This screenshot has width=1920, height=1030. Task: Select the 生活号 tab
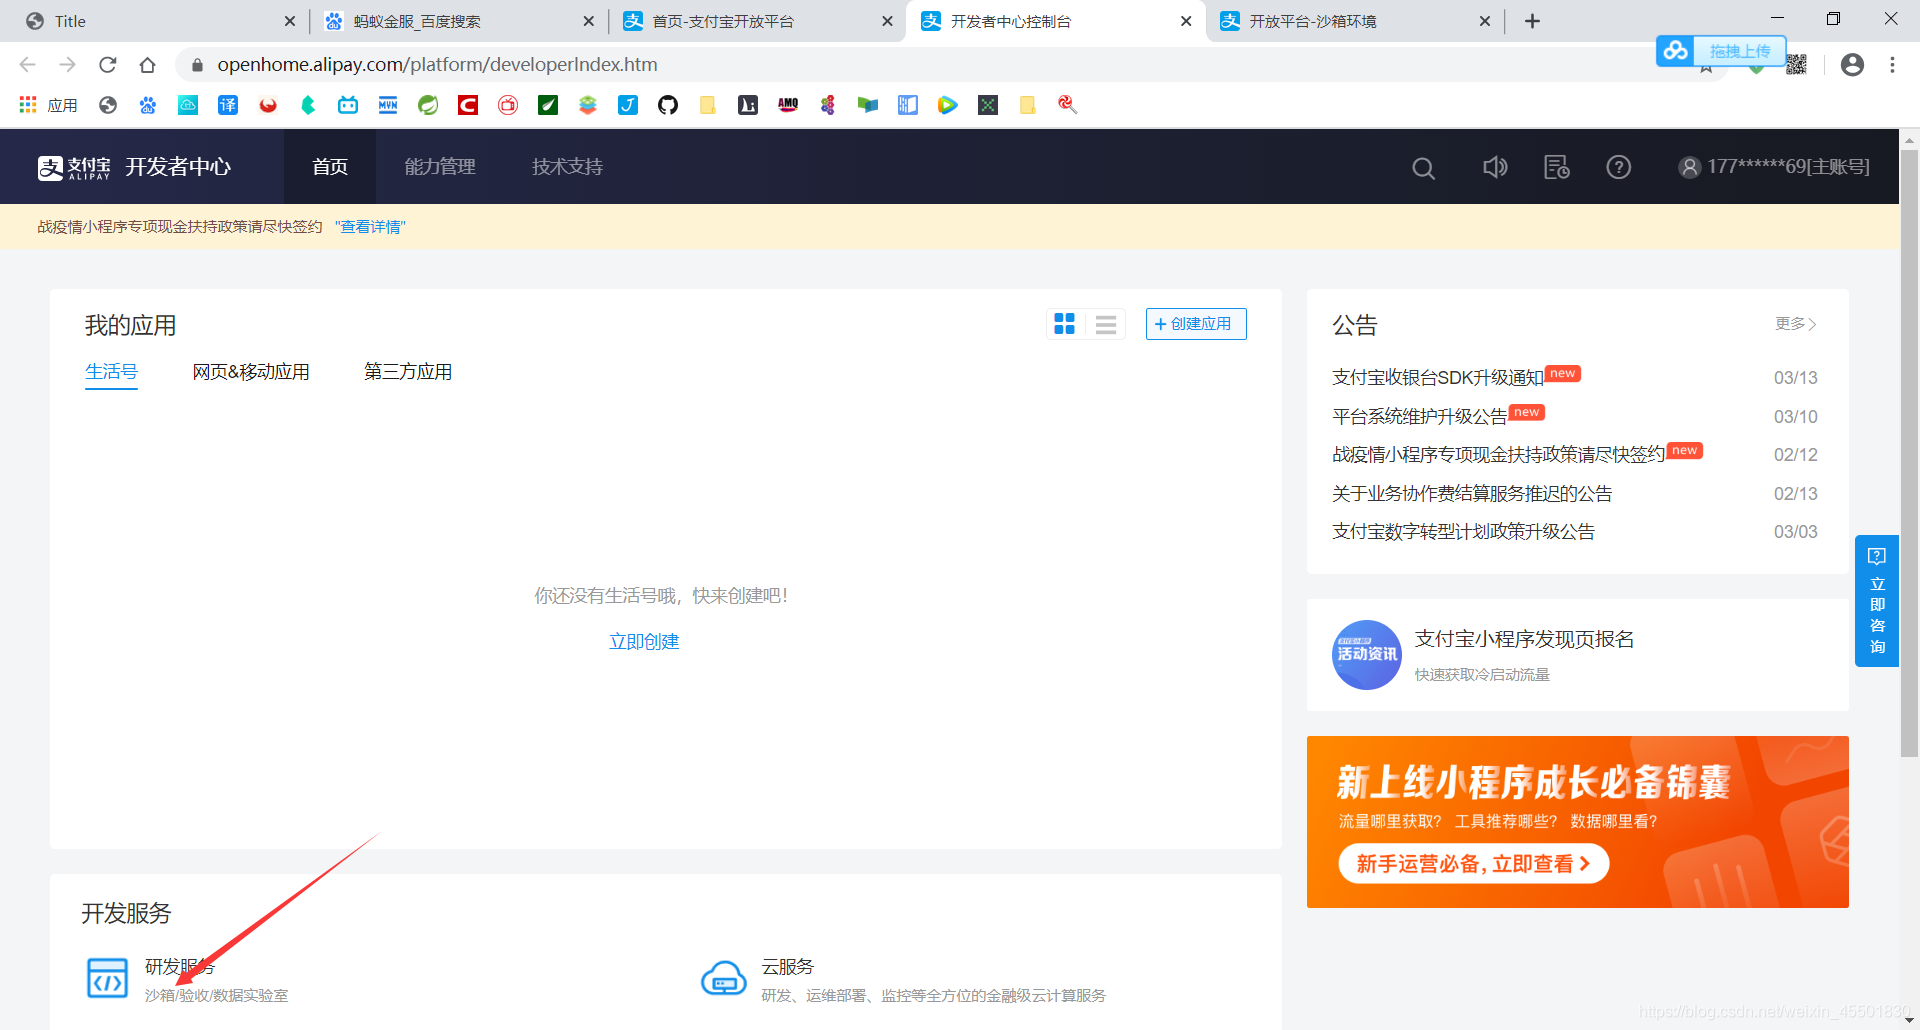(111, 372)
